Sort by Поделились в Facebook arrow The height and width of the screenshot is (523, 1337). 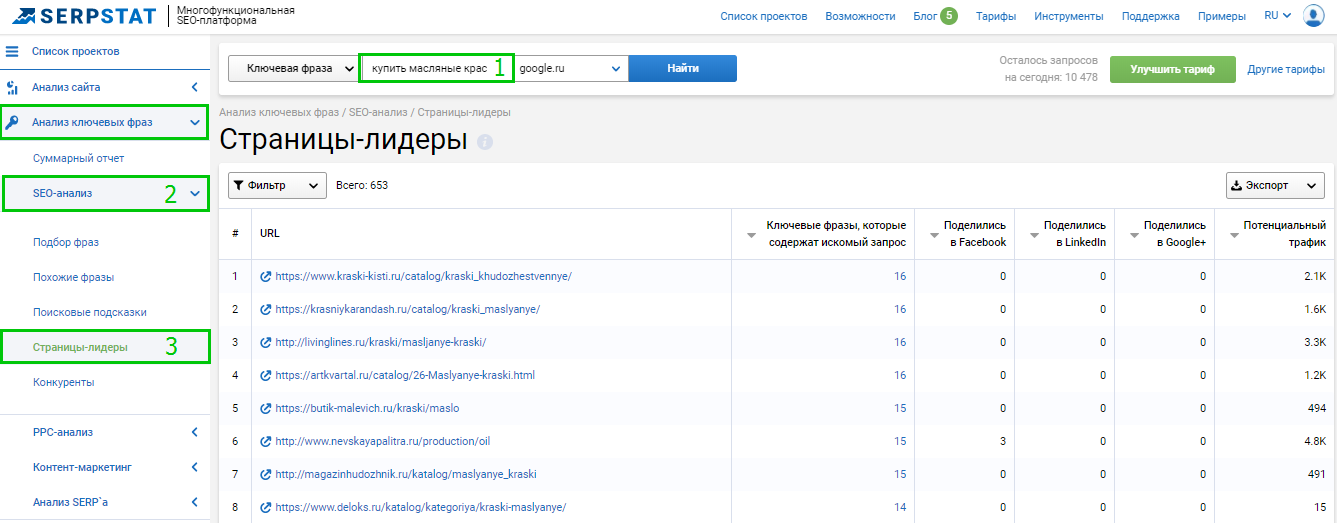coord(933,235)
